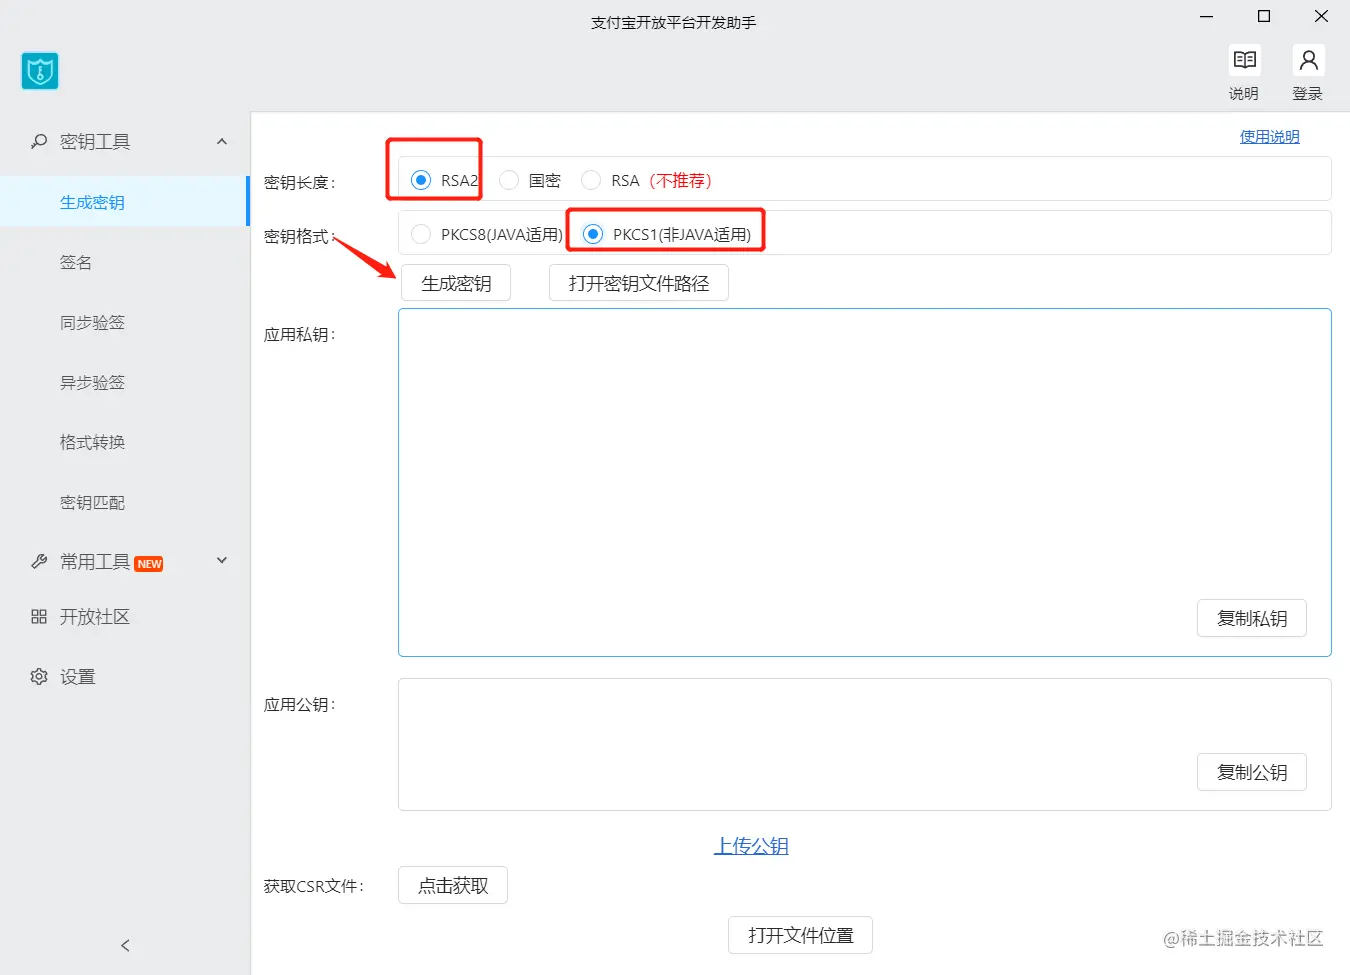Copy public key with 复制公钥
Image resolution: width=1350 pixels, height=975 pixels.
coord(1252,772)
